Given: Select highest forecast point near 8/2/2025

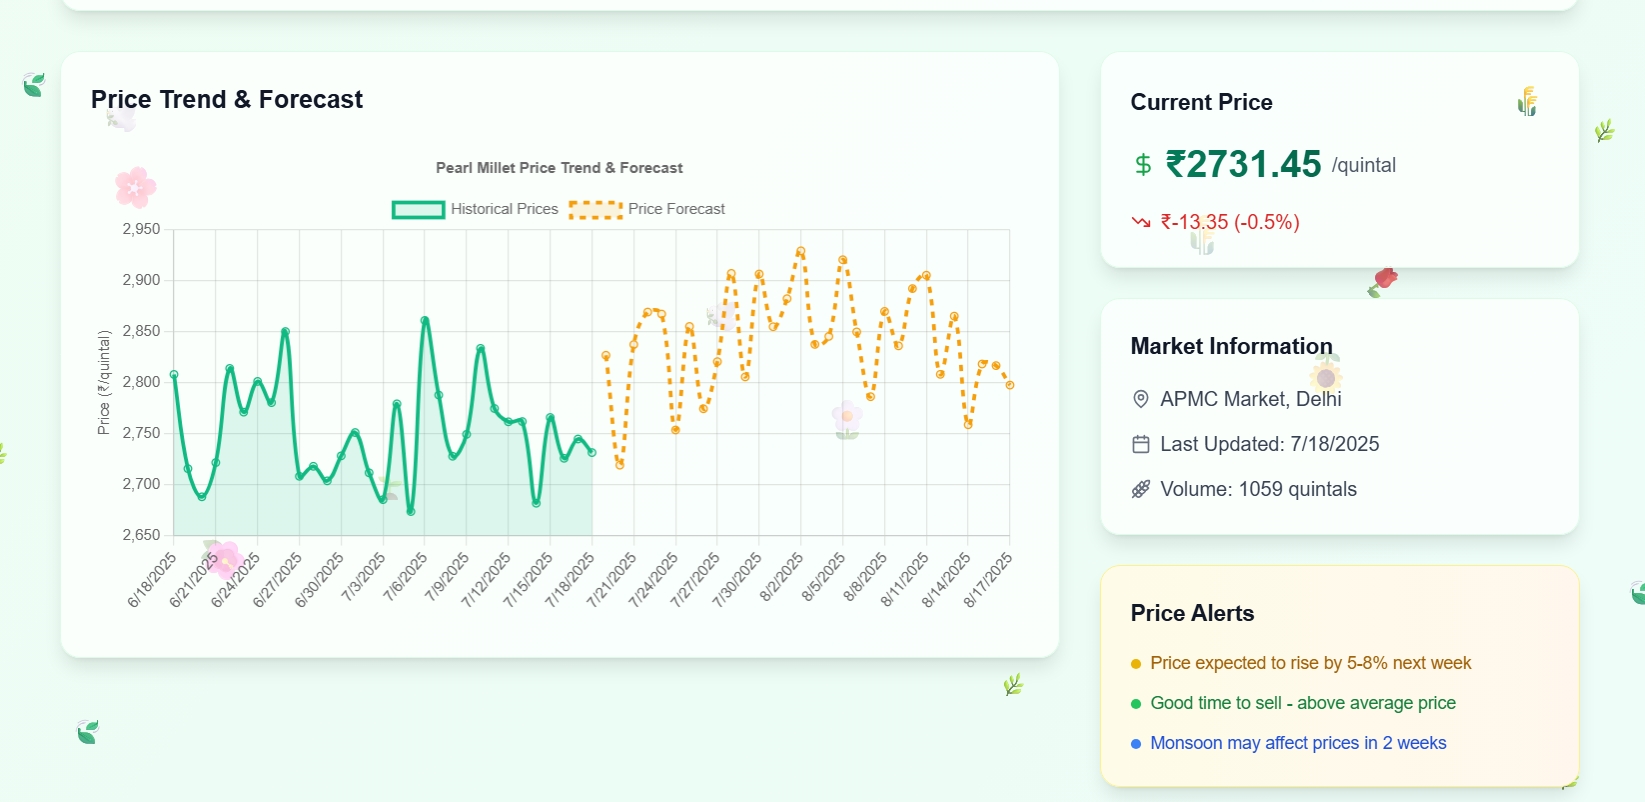Looking at the screenshot, I should coord(801,251).
